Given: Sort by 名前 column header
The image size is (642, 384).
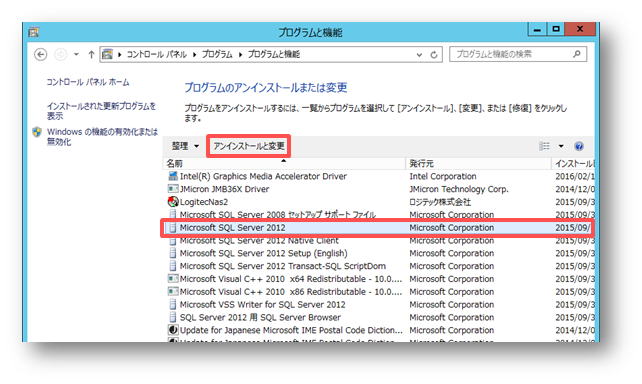Looking at the screenshot, I should [284, 163].
